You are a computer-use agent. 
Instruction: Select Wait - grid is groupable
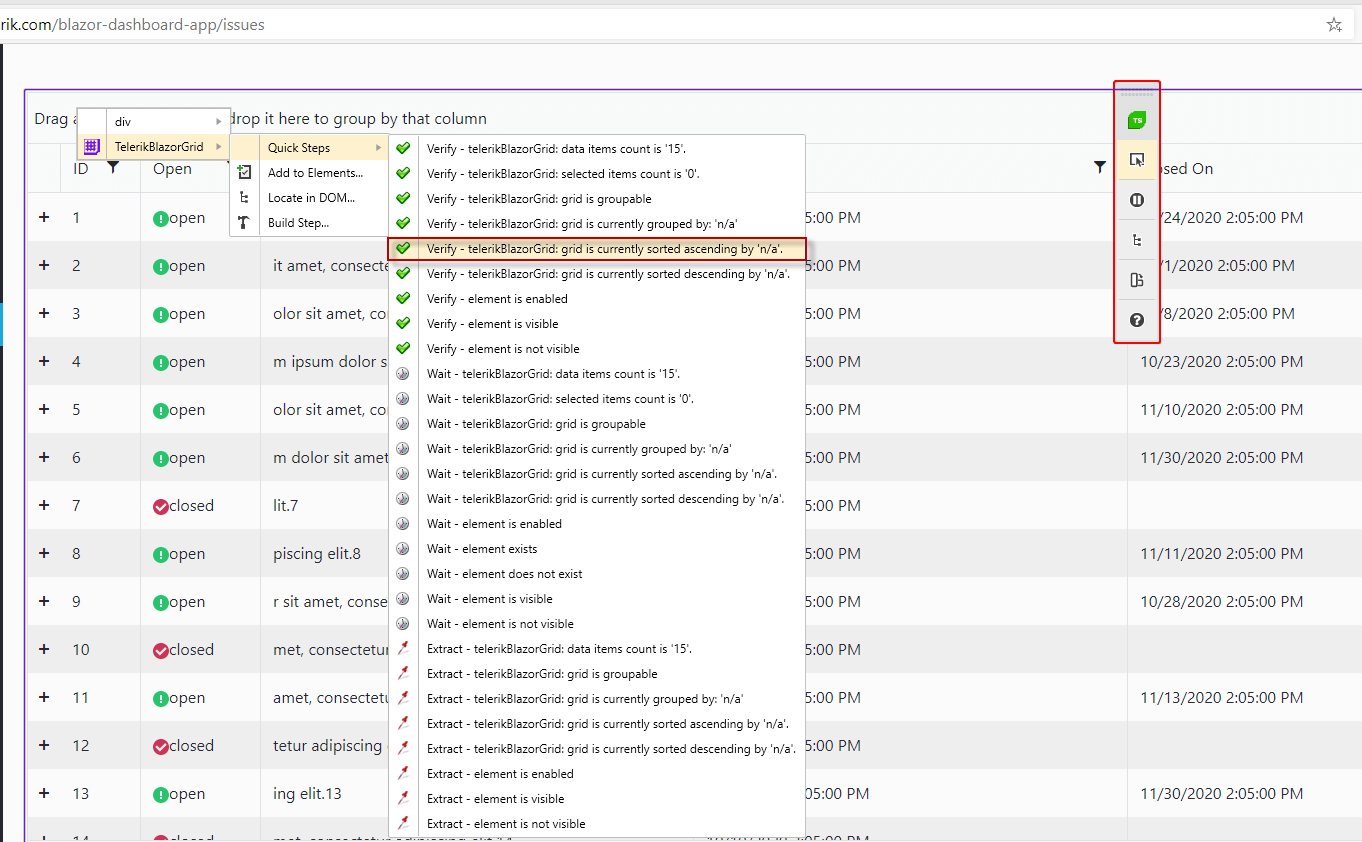click(597, 423)
